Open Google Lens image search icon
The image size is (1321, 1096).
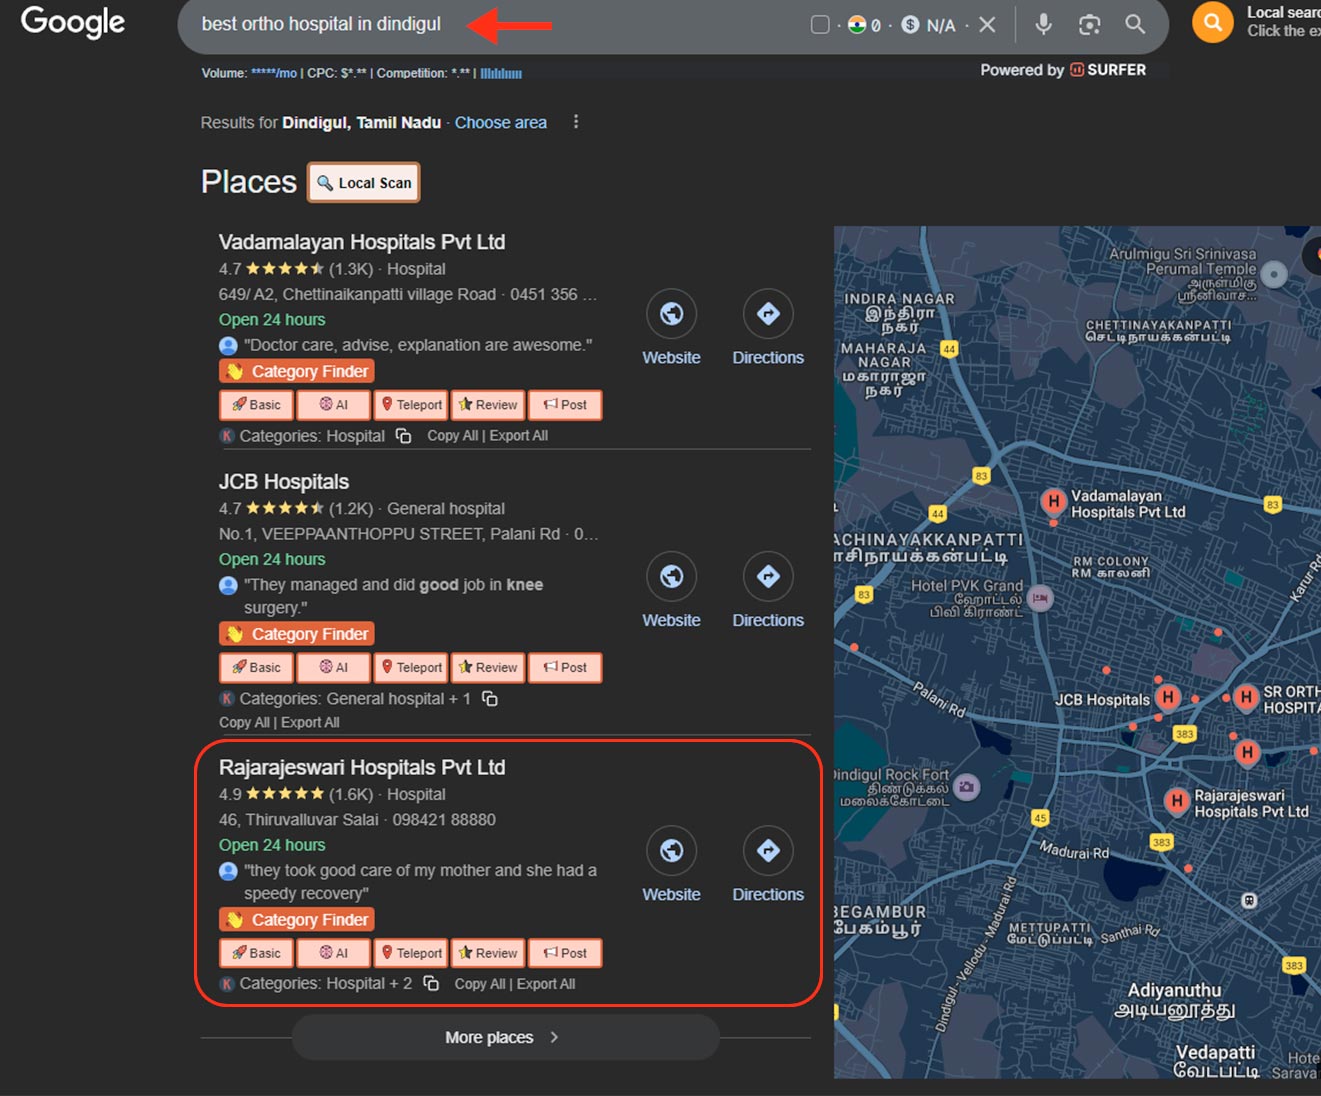[x=1089, y=24]
